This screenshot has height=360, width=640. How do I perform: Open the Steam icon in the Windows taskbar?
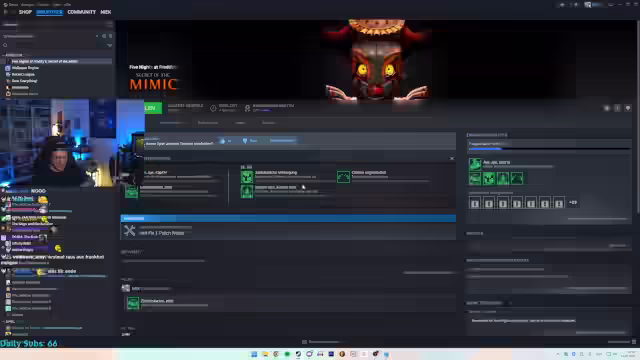click(x=298, y=354)
